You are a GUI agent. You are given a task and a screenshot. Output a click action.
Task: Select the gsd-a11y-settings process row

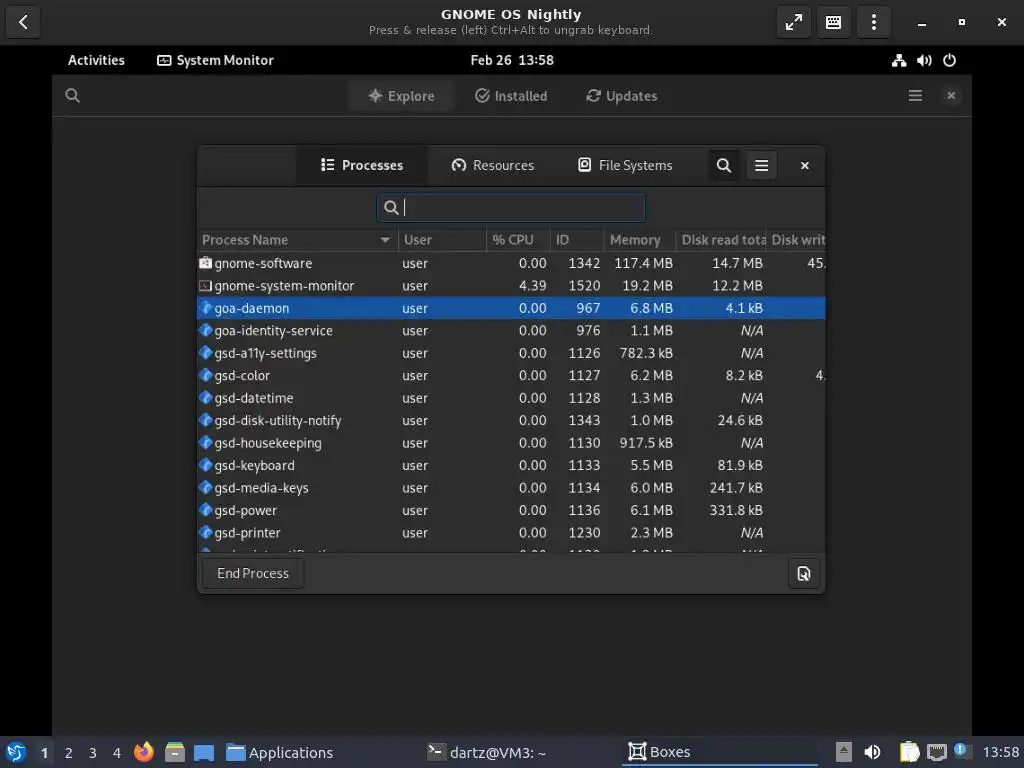pos(511,353)
